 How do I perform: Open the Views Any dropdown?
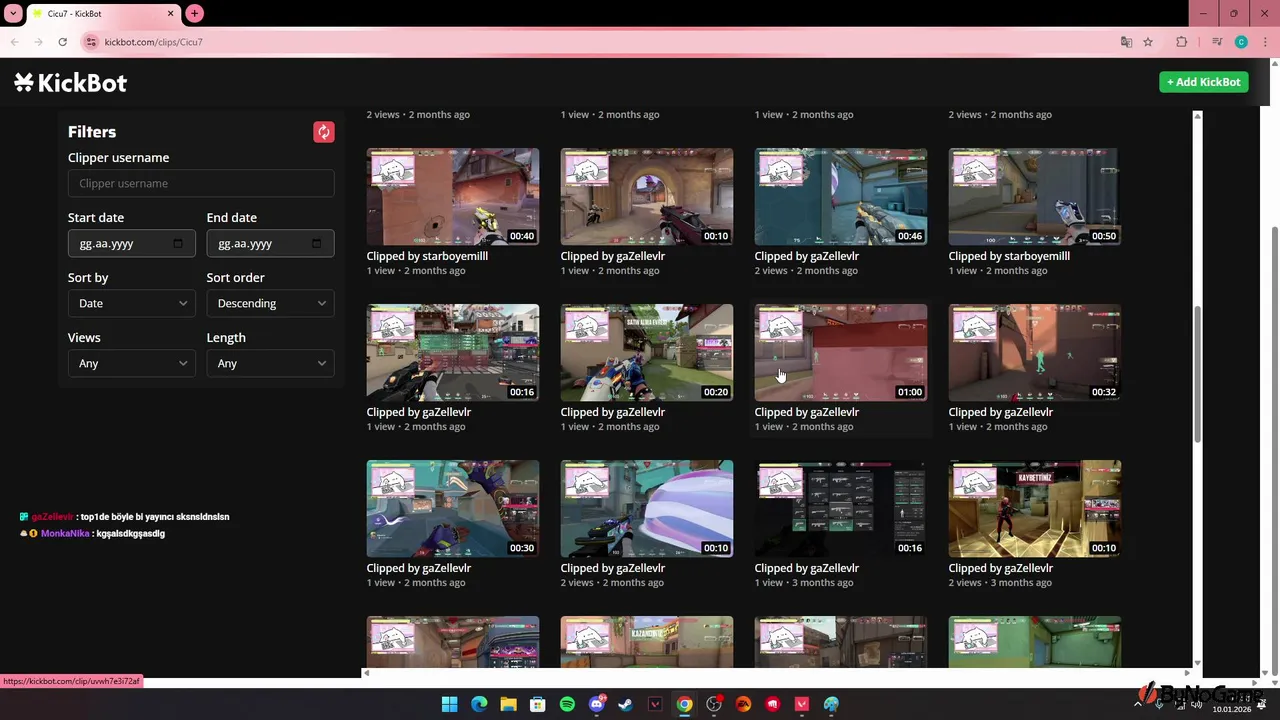pos(132,363)
